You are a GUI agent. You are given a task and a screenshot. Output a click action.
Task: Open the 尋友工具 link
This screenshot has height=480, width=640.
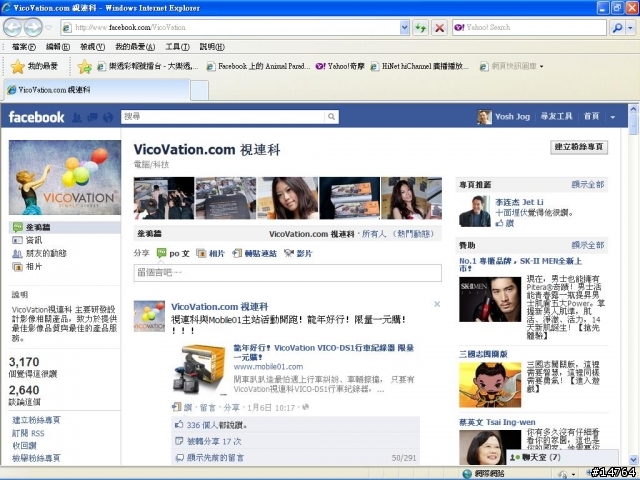point(556,117)
